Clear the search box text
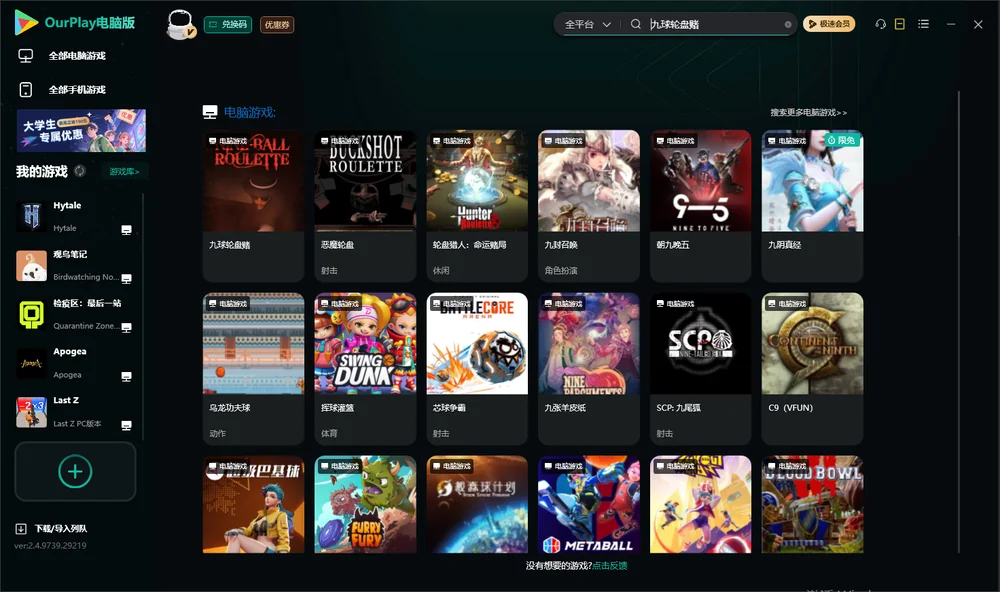The width and height of the screenshot is (1000, 592). pyautogui.click(x=788, y=25)
